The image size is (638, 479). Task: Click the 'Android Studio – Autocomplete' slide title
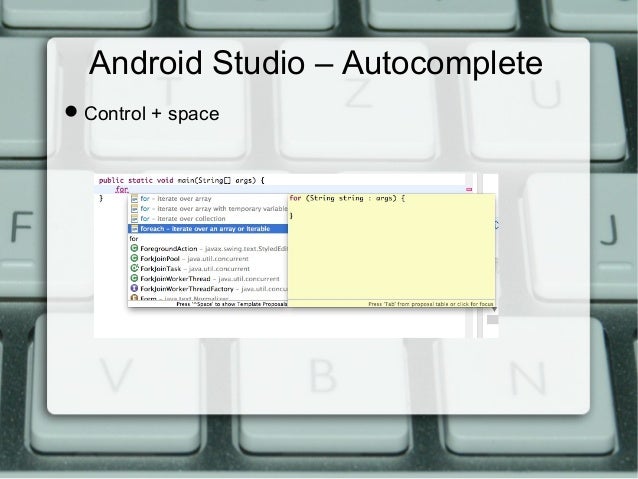tap(315, 63)
